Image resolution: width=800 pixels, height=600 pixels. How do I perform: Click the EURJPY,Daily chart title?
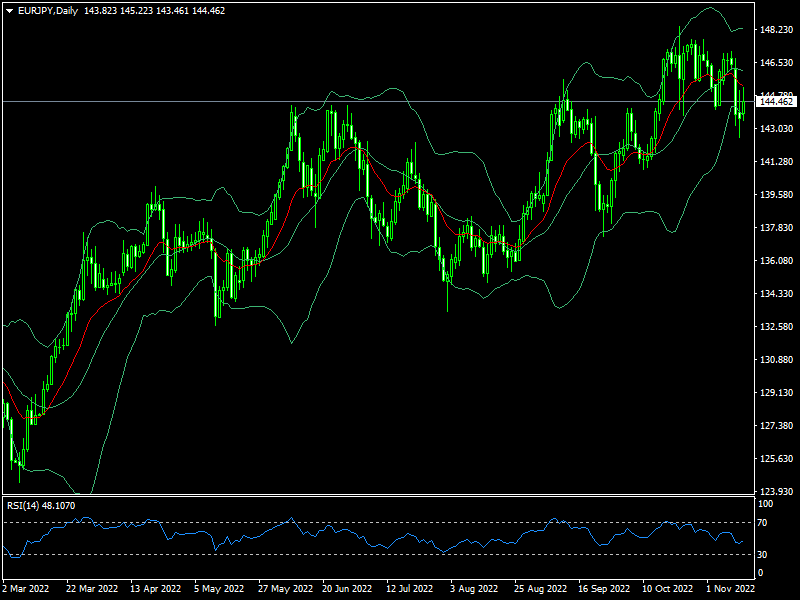(x=48, y=11)
